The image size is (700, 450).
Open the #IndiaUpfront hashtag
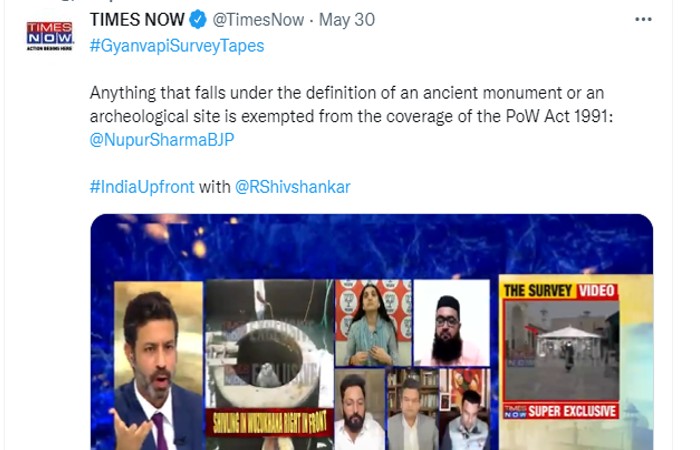pyautogui.click(x=142, y=187)
